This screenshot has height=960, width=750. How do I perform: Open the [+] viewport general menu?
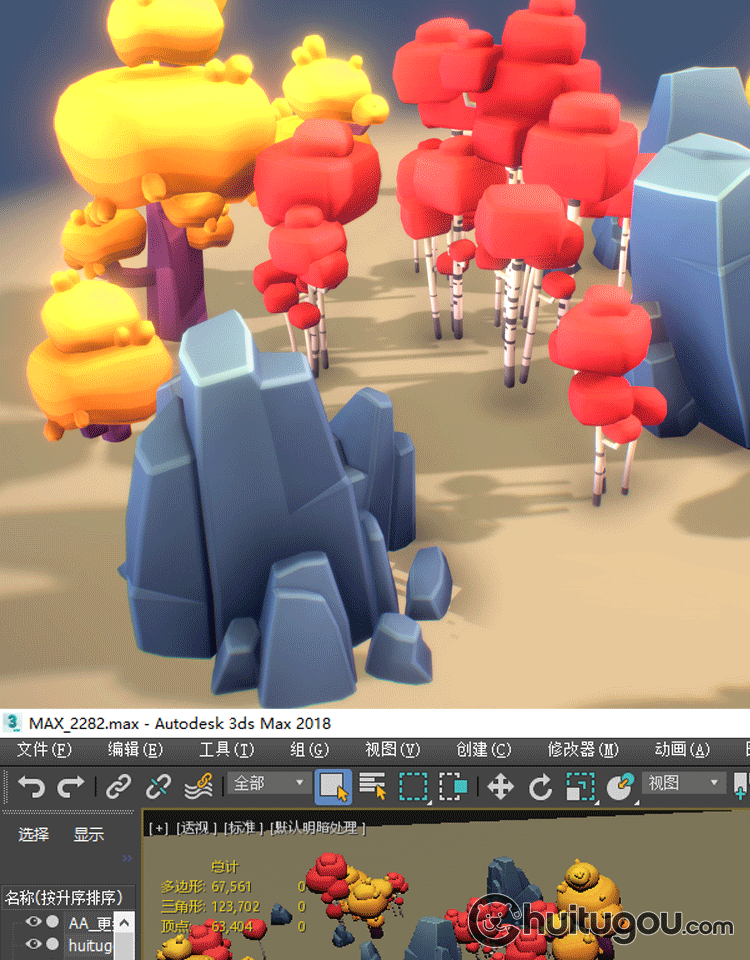coord(158,828)
